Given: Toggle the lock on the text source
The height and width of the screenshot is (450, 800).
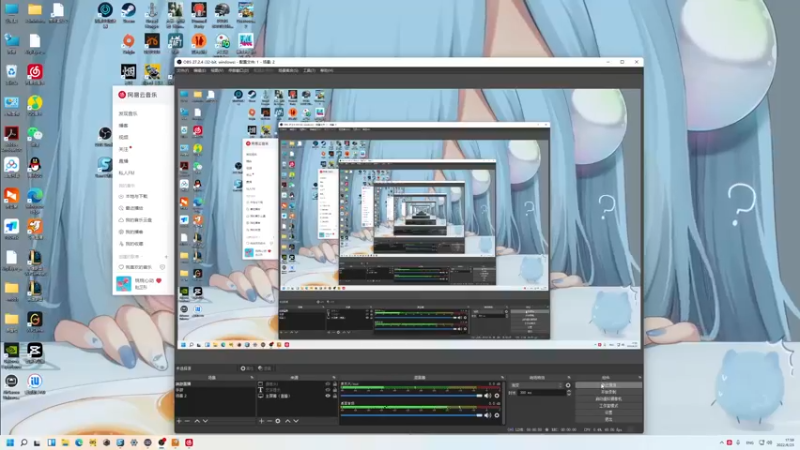Looking at the screenshot, I should point(335,390).
